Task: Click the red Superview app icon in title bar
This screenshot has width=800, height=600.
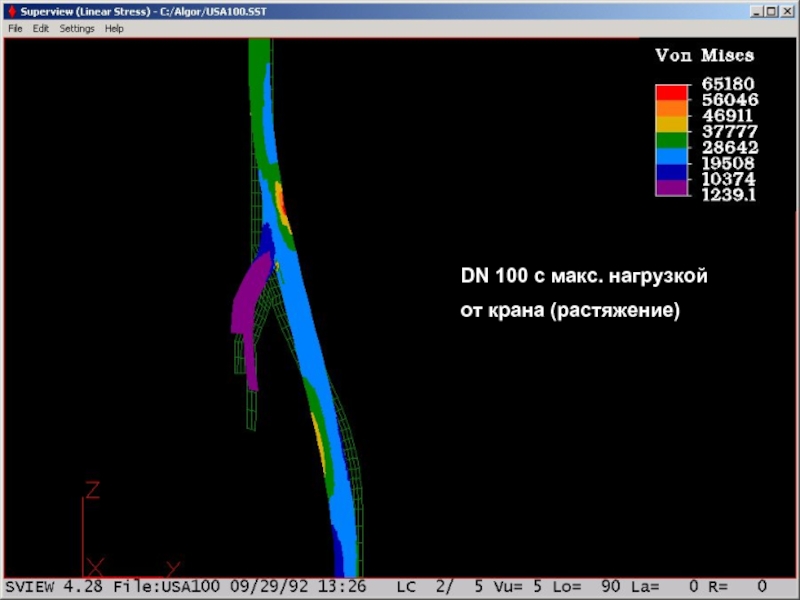Action: tap(11, 11)
